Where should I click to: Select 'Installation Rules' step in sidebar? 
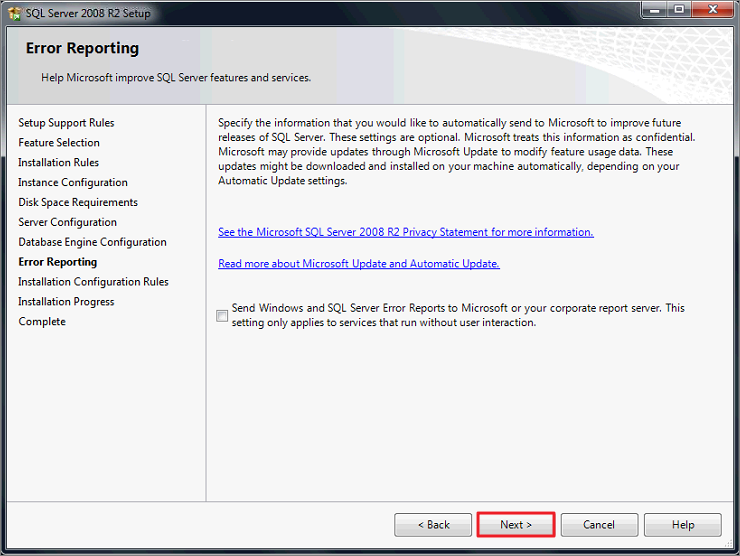[x=59, y=162]
